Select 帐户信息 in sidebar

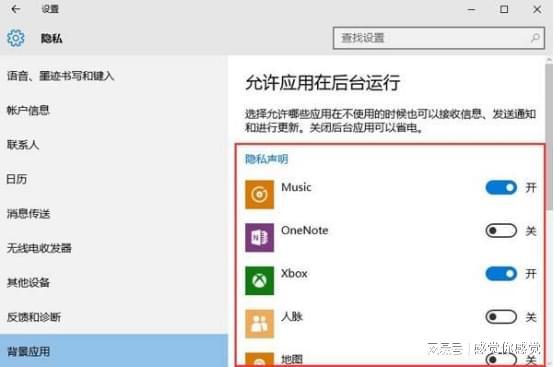tap(28, 110)
